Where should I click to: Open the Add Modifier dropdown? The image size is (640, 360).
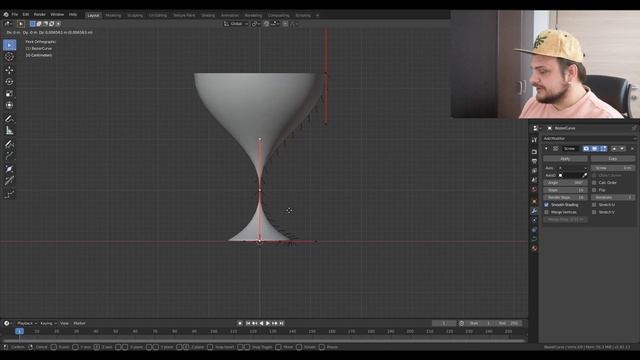pos(589,138)
